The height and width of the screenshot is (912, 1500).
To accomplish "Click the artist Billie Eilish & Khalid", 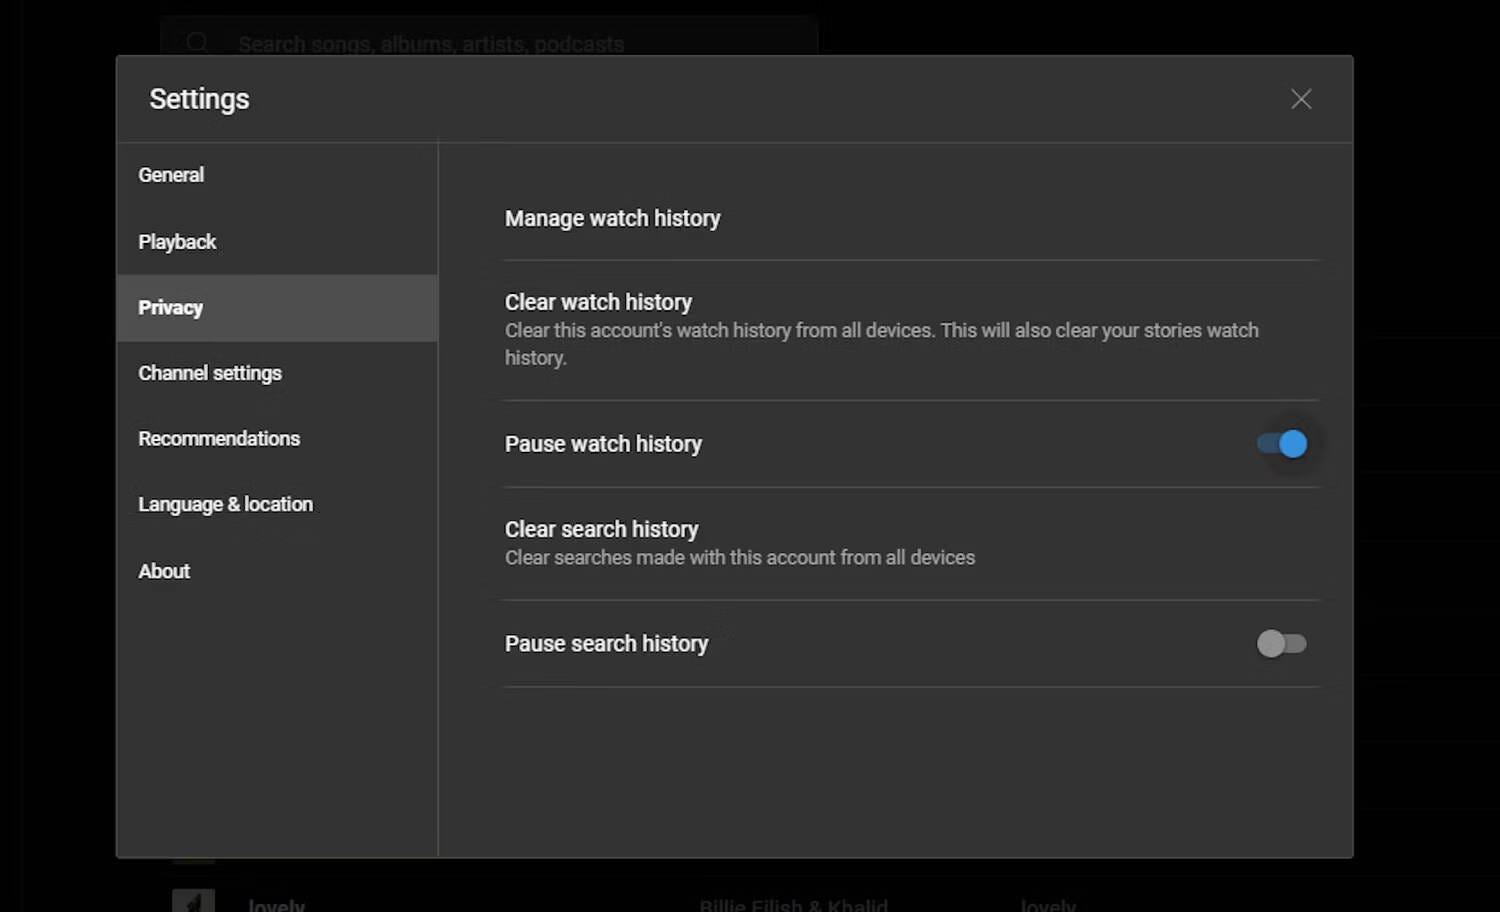I will tap(792, 903).
